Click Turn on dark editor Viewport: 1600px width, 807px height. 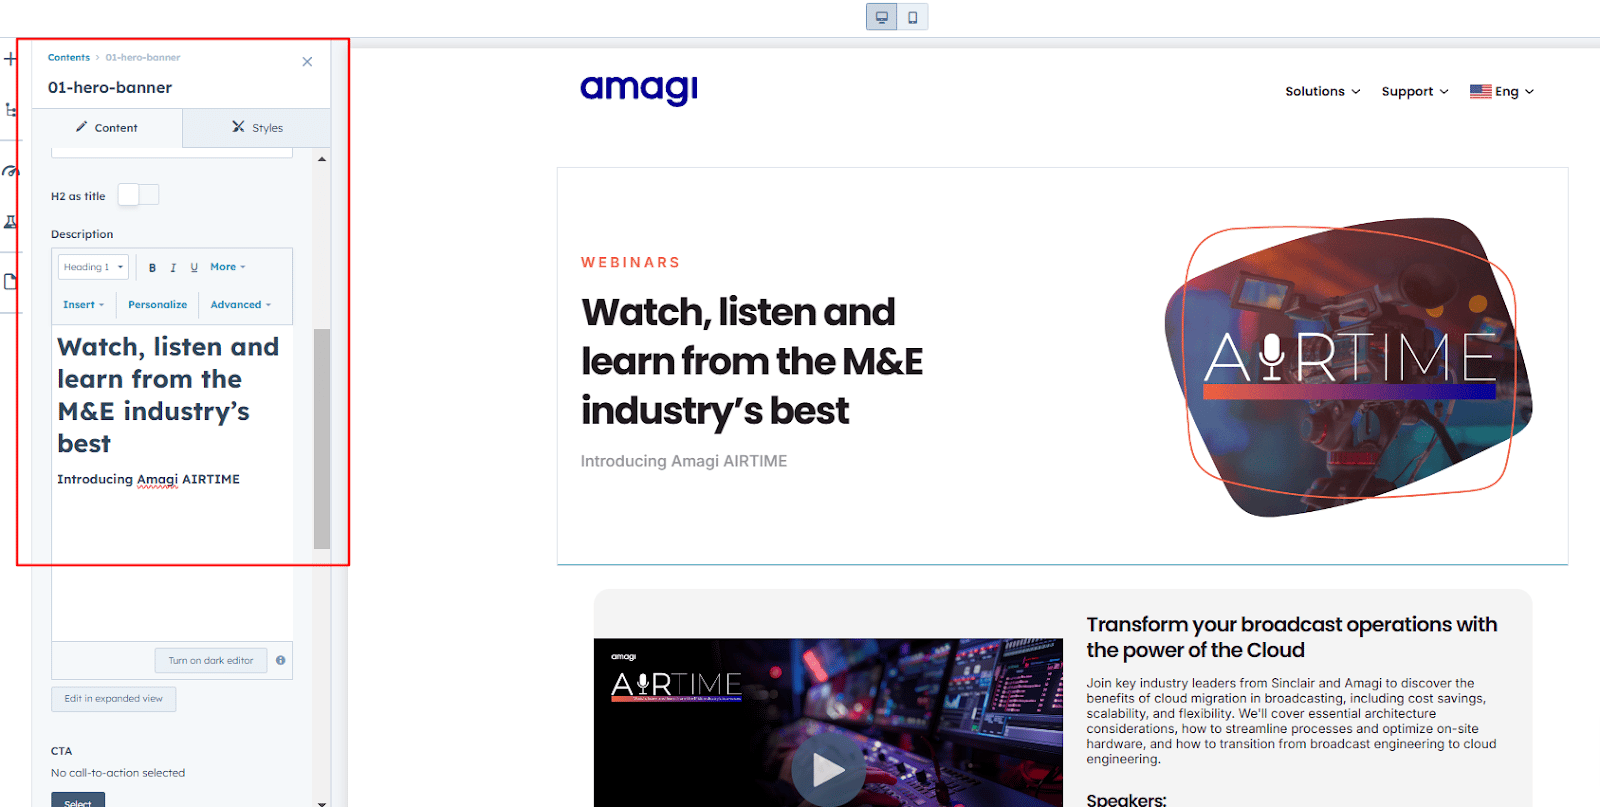(x=211, y=660)
